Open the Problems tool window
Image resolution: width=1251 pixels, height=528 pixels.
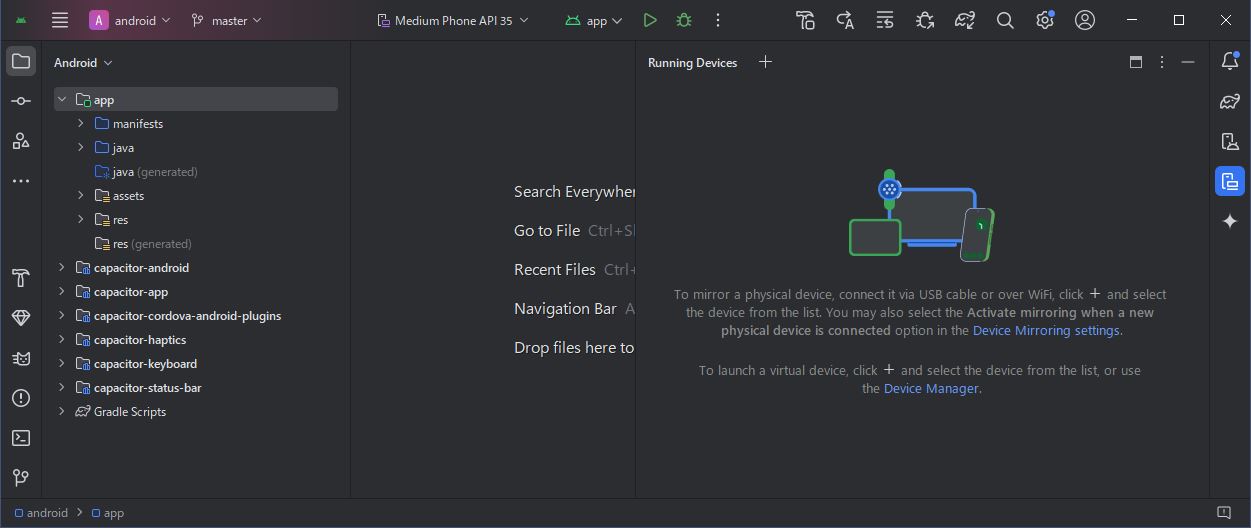point(21,398)
